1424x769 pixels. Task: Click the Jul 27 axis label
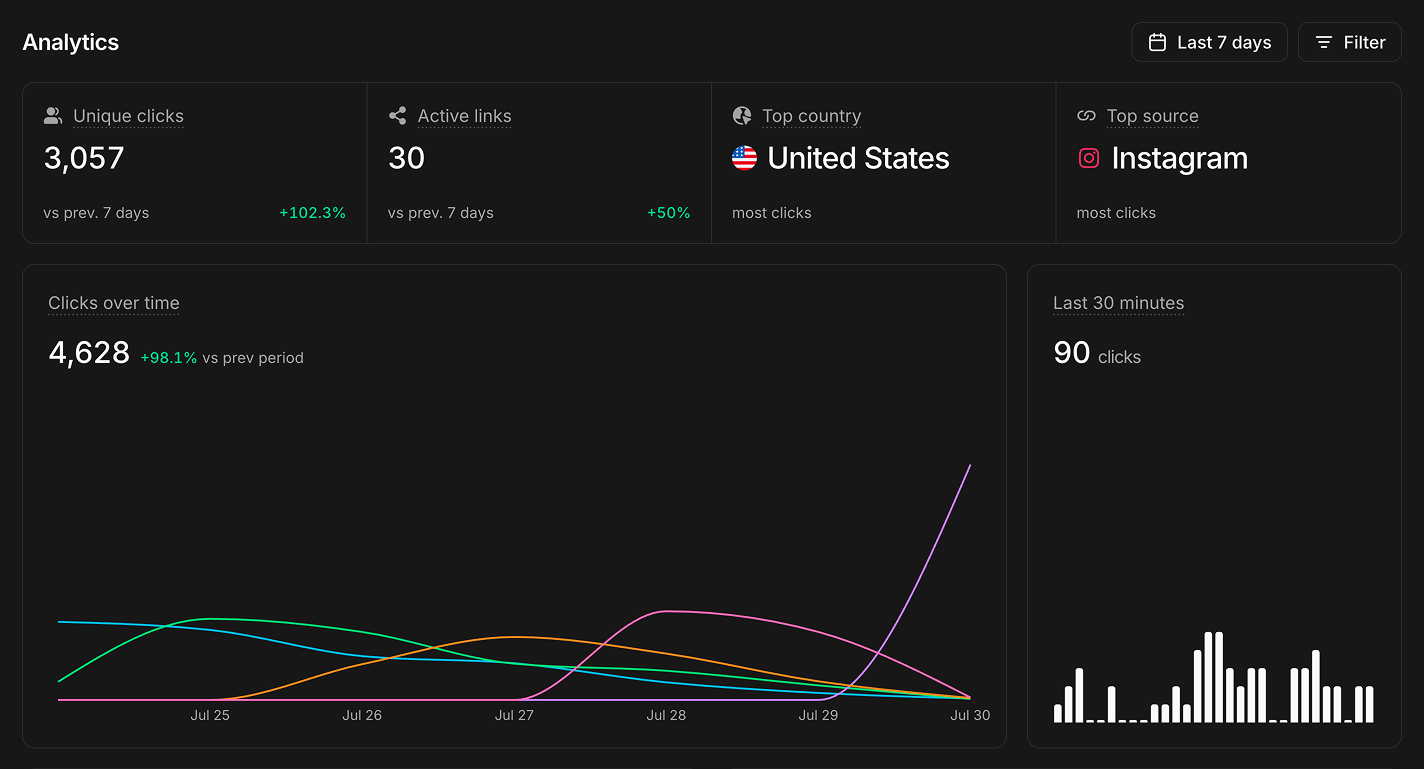tap(514, 715)
